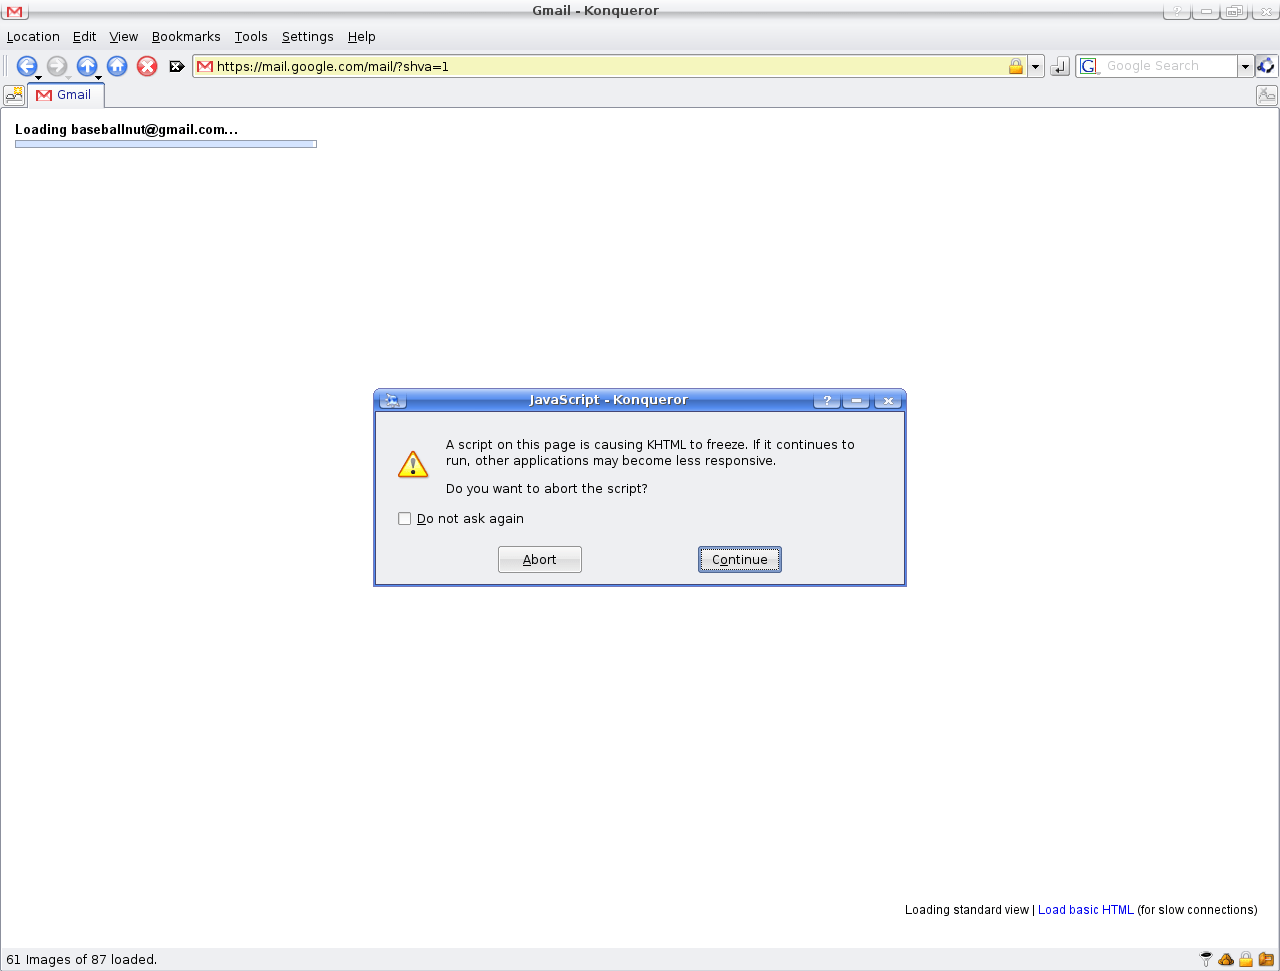Click the status bar padlock security icon
The image size is (1280, 971).
1246,959
